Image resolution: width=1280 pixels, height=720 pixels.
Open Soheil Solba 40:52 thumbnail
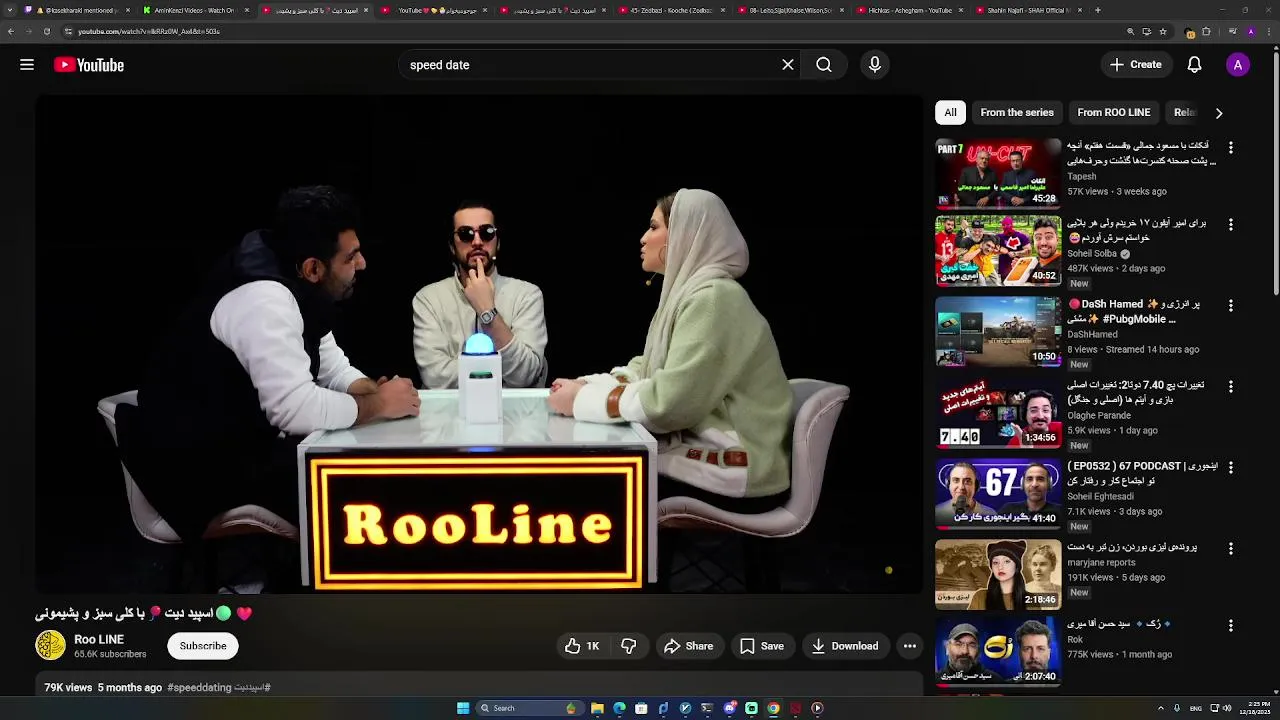pos(998,251)
